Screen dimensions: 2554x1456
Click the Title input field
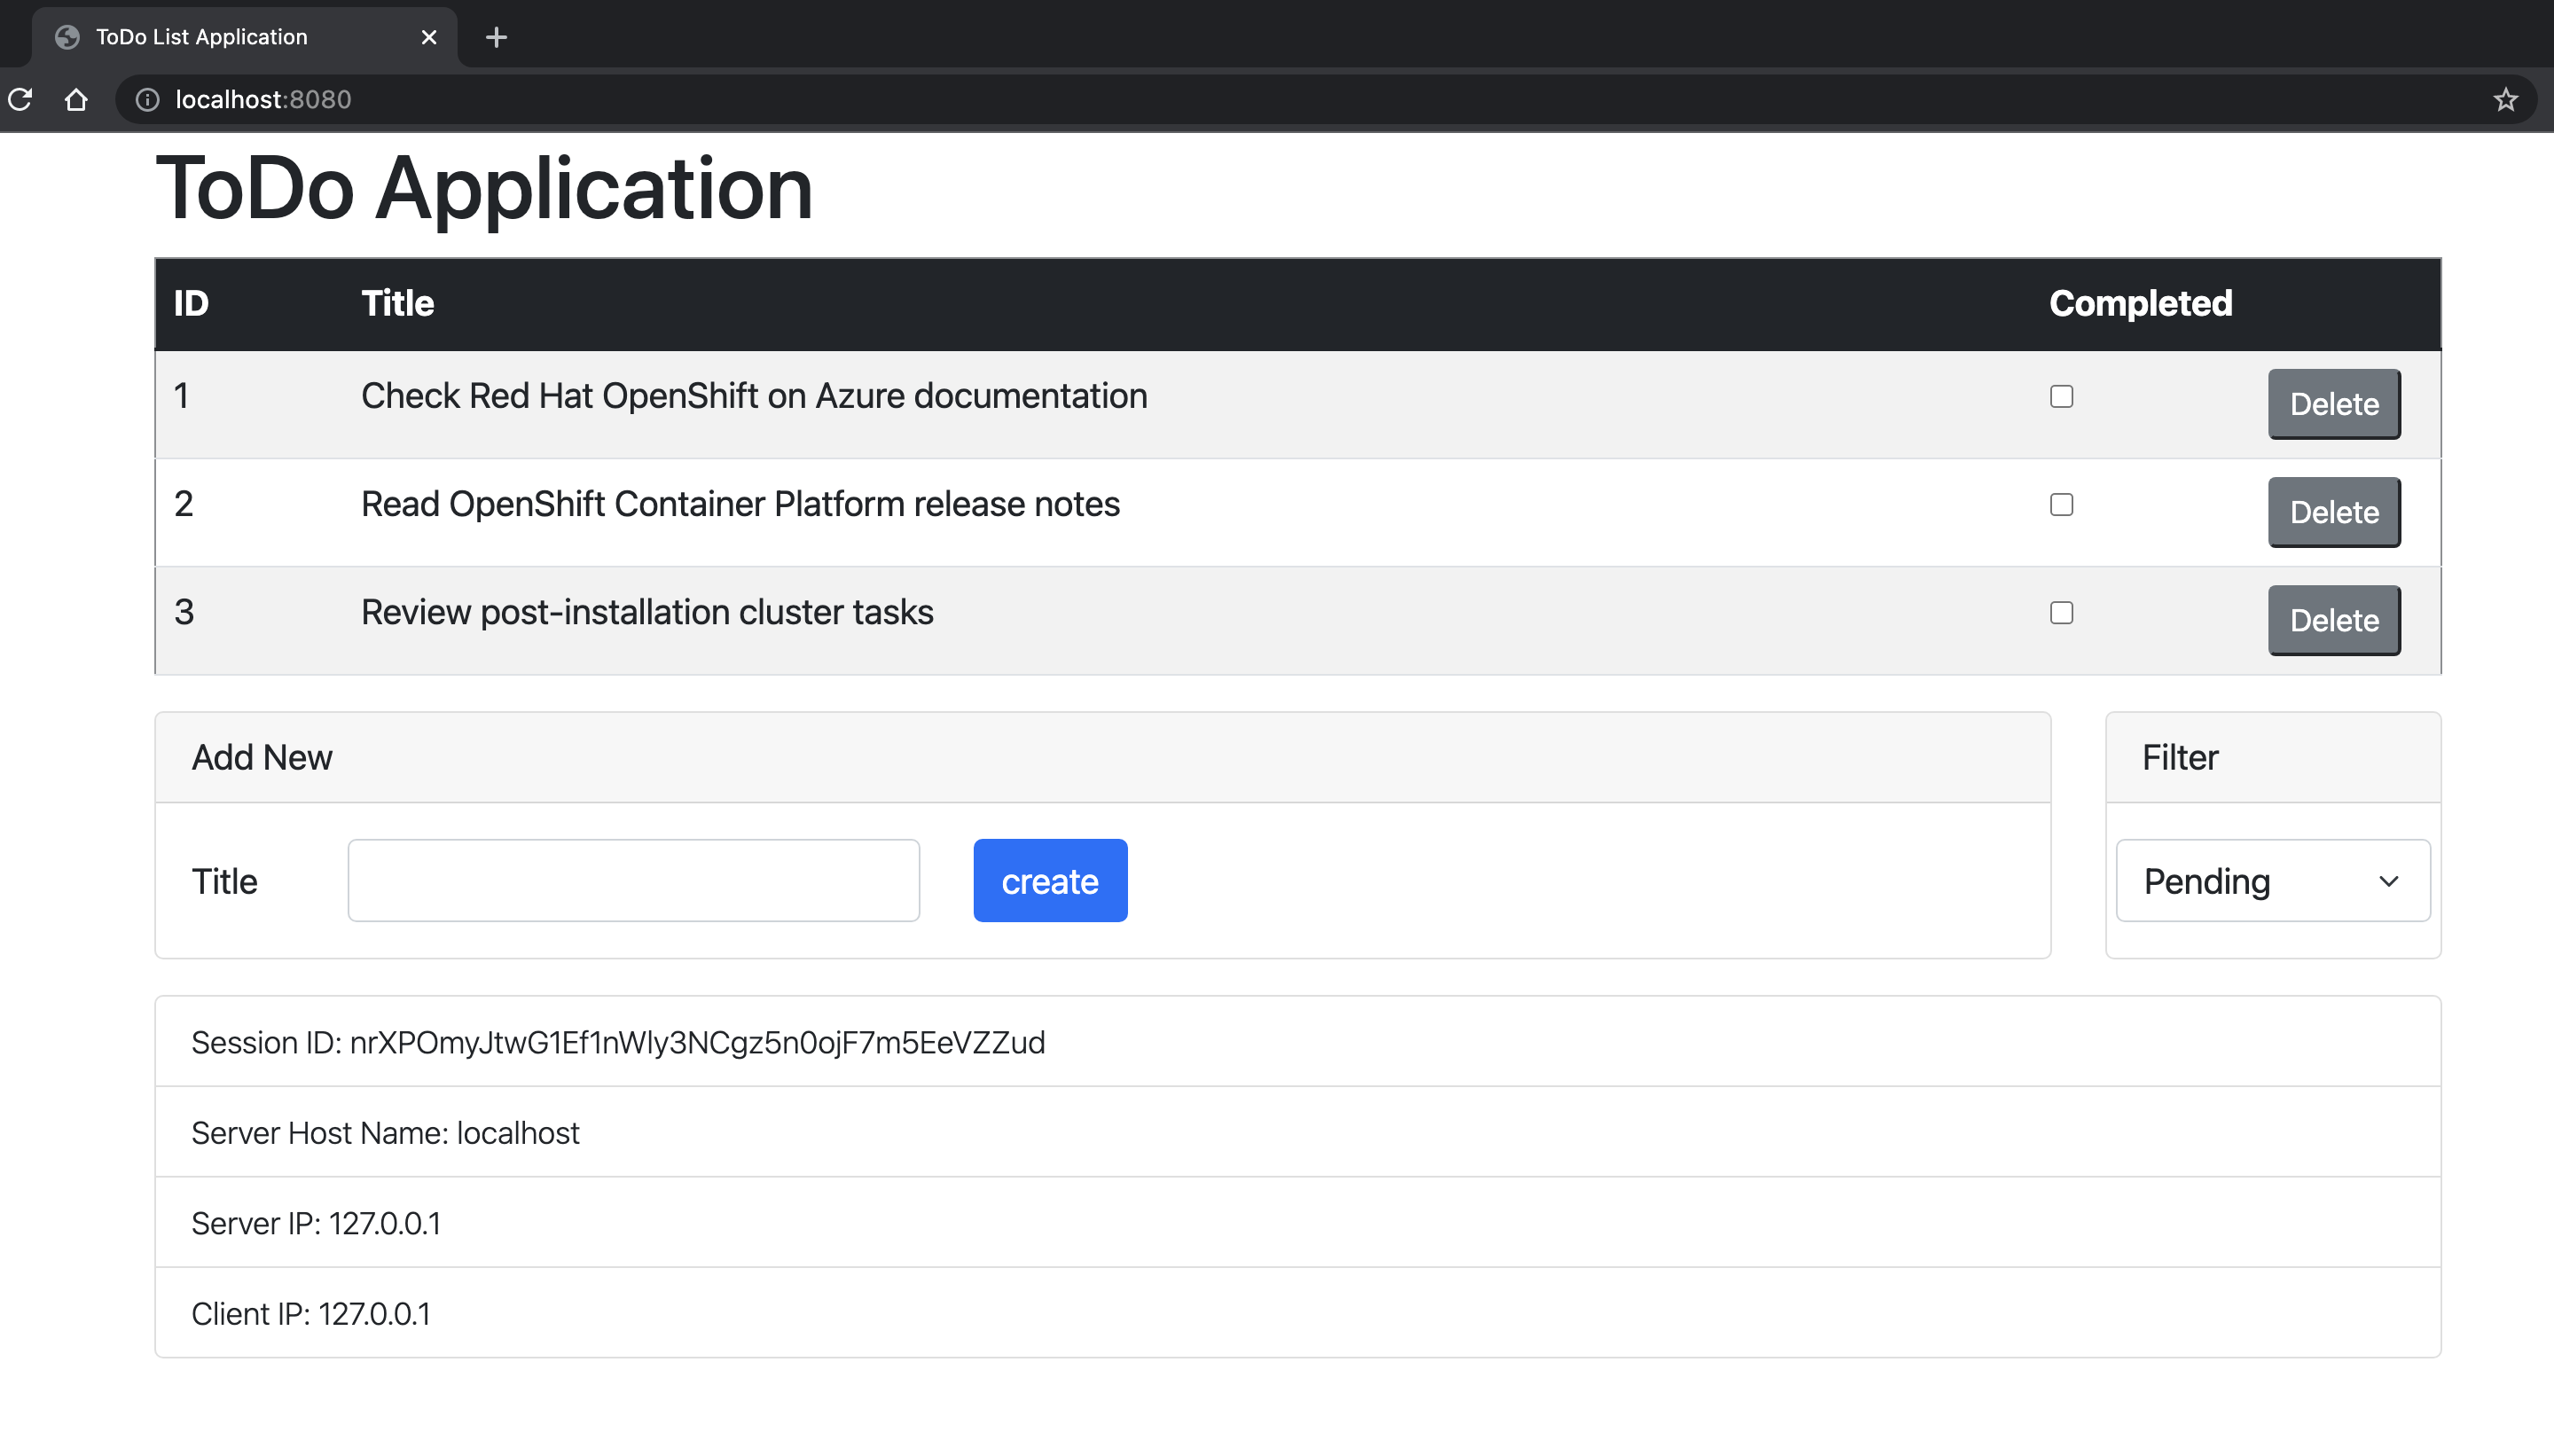[633, 879]
